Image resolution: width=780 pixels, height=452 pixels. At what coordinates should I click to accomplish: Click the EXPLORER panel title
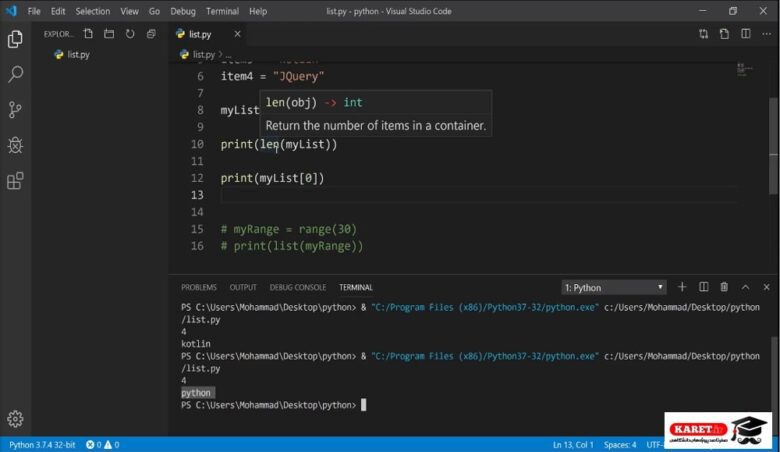point(58,34)
